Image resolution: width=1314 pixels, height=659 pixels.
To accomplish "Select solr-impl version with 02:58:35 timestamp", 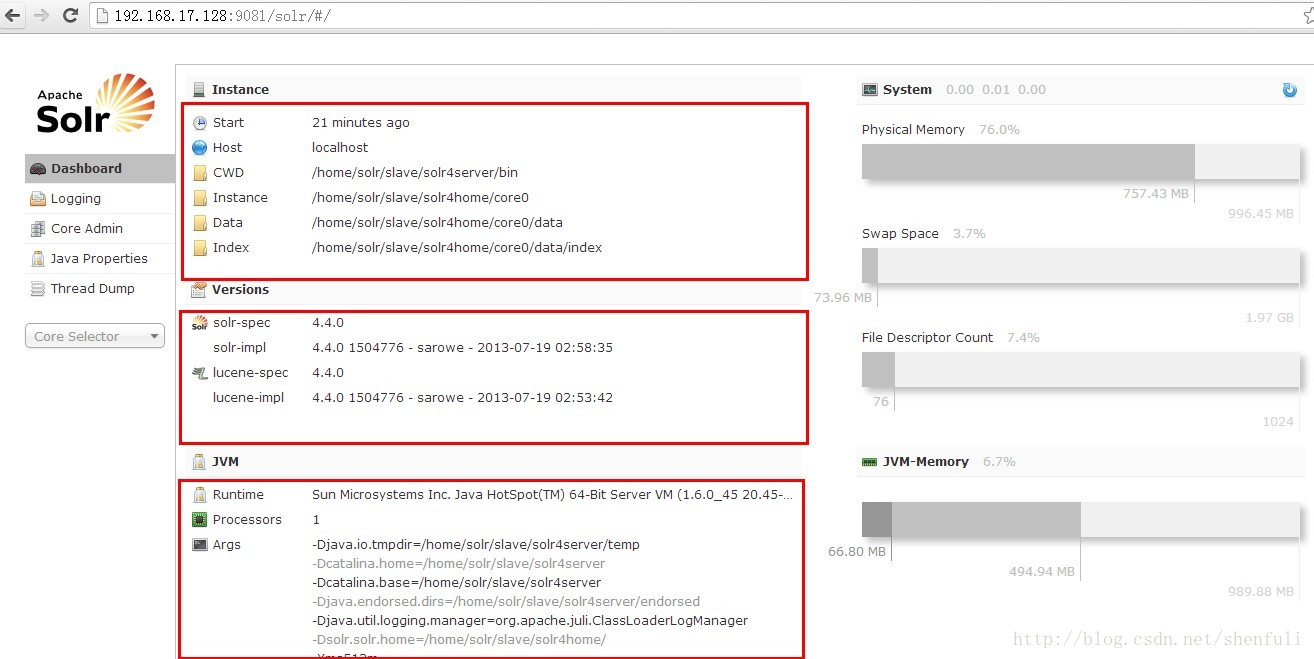I will coord(462,347).
